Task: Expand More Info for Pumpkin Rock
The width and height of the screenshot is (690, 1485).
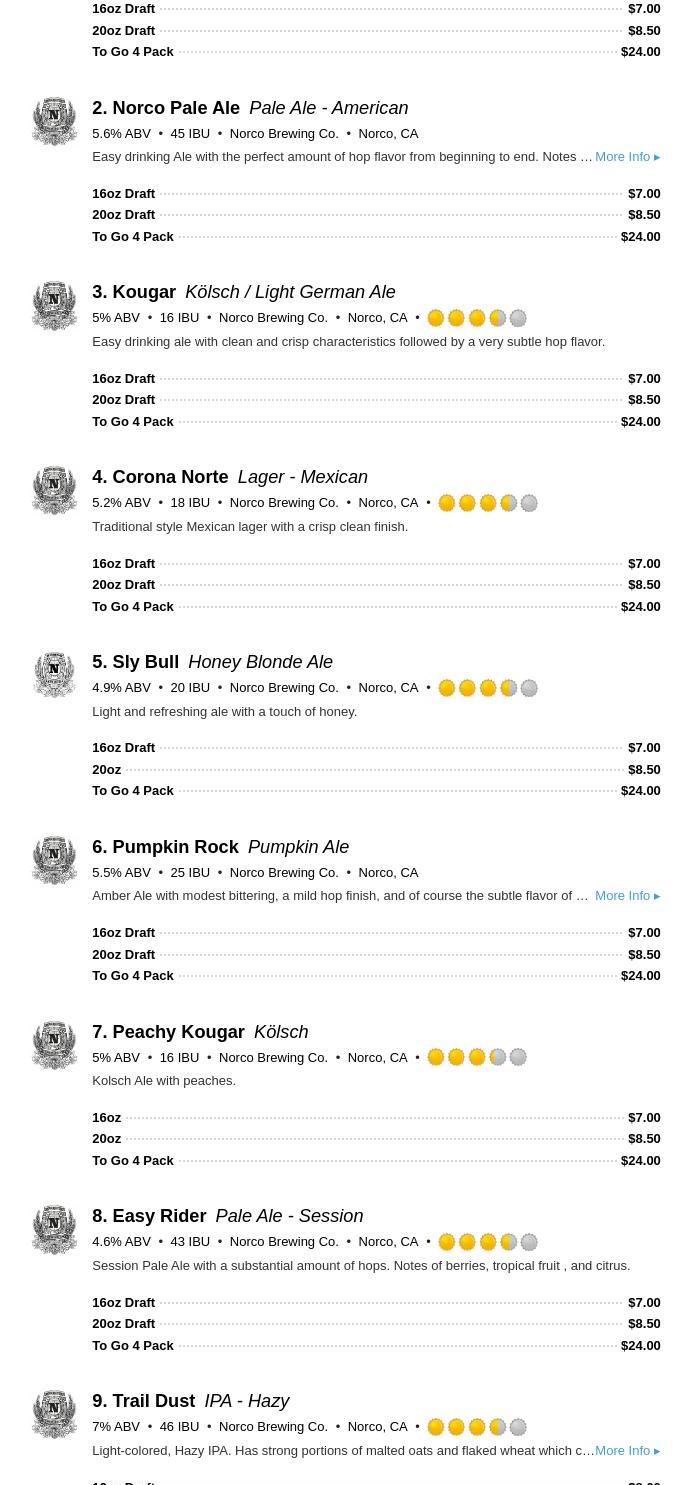Action: click(627, 896)
